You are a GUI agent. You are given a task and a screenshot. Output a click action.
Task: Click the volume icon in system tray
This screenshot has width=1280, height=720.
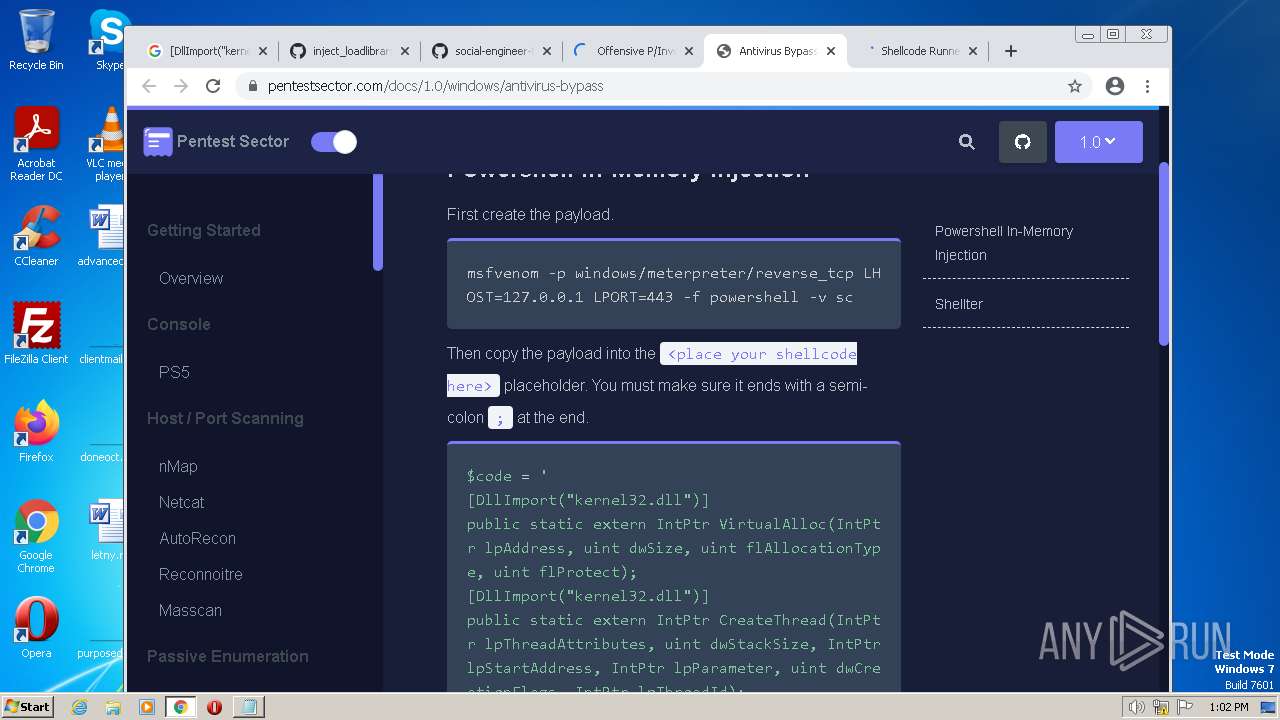(1136, 707)
